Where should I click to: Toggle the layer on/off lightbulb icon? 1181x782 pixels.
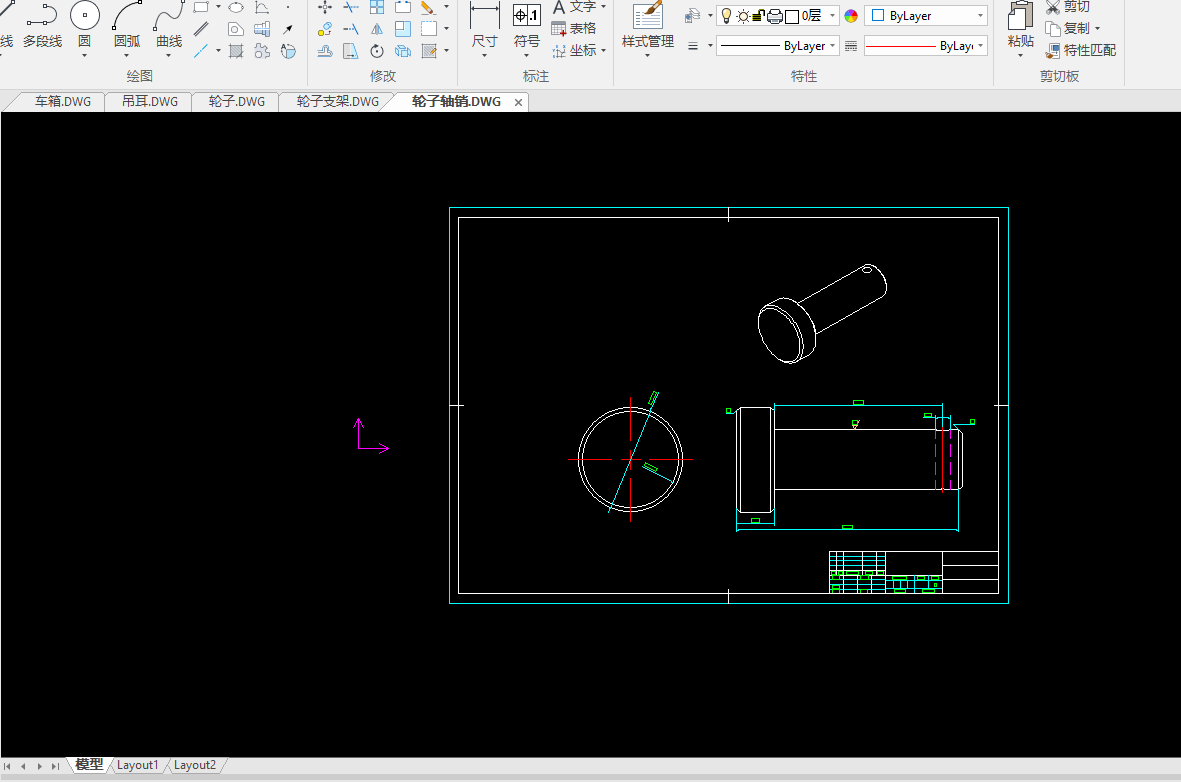[726, 16]
